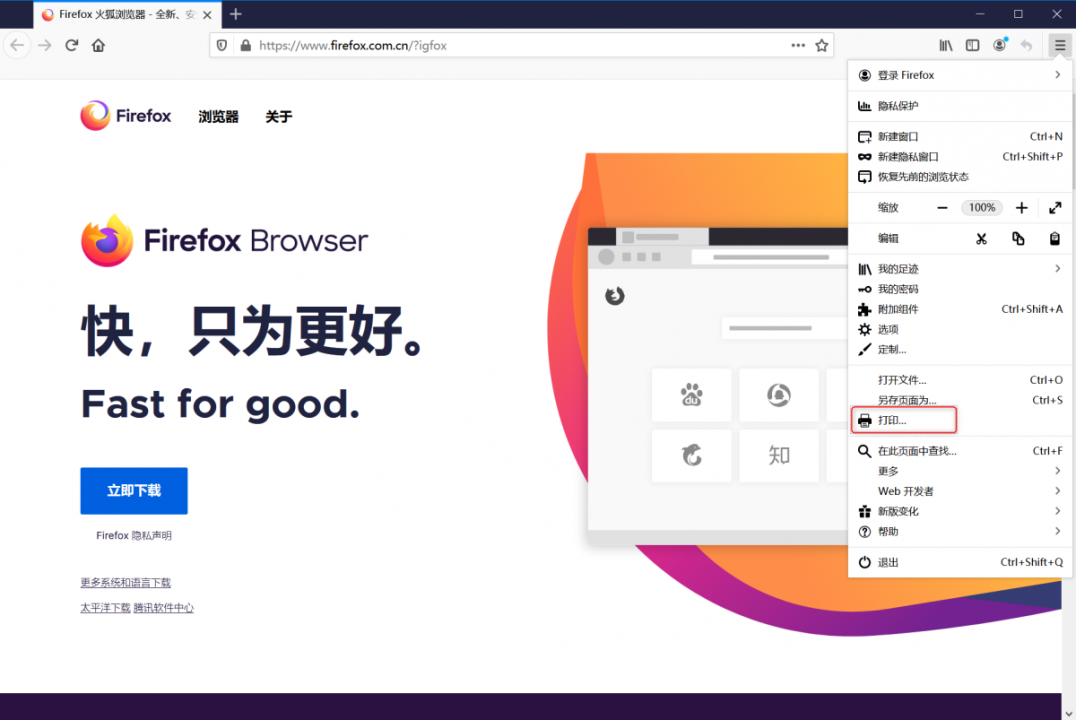Click page scrollbar down arrow
1076x720 pixels.
click(1068, 713)
